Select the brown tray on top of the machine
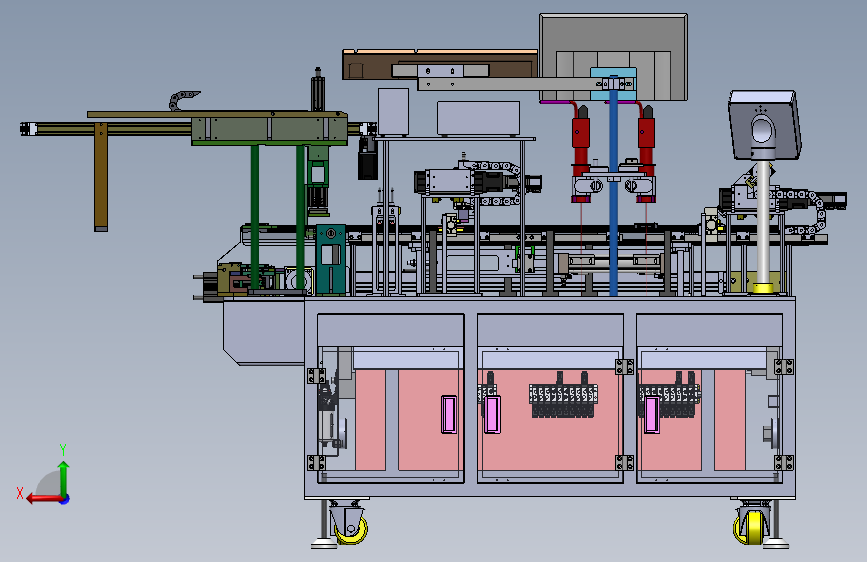Screen dimensions: 867x562 point(440,64)
